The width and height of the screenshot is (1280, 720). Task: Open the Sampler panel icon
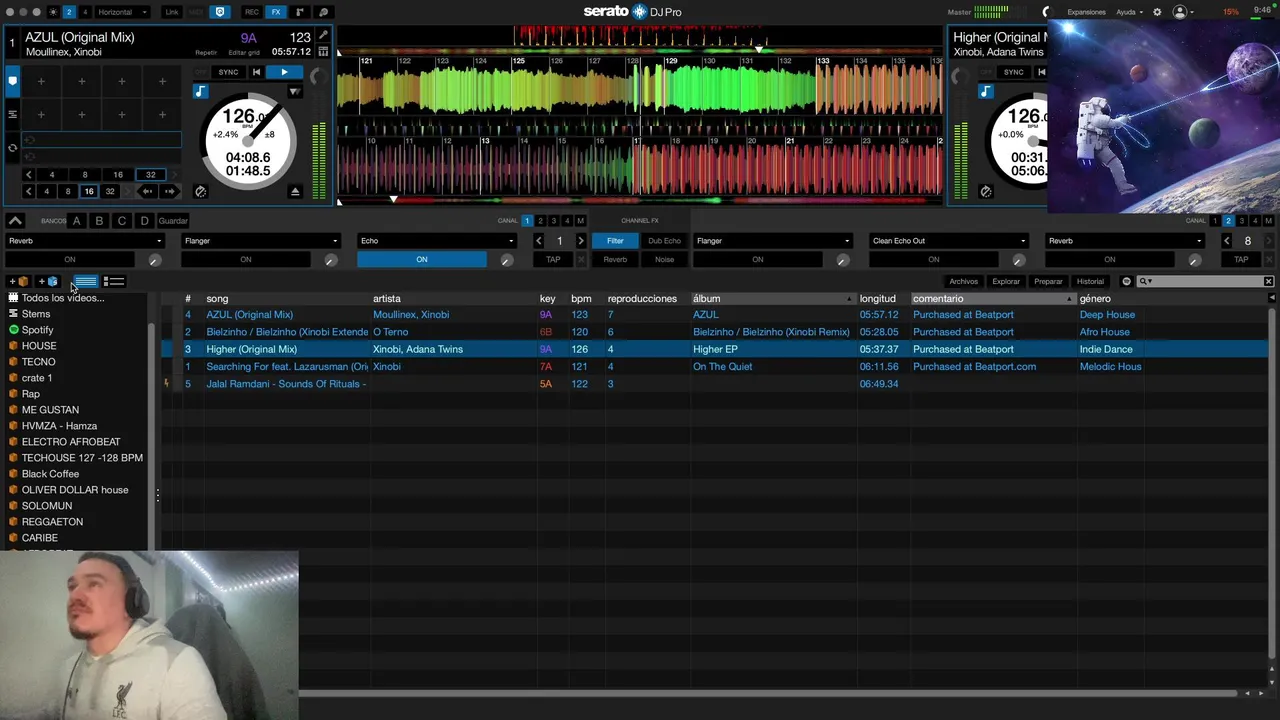point(300,12)
